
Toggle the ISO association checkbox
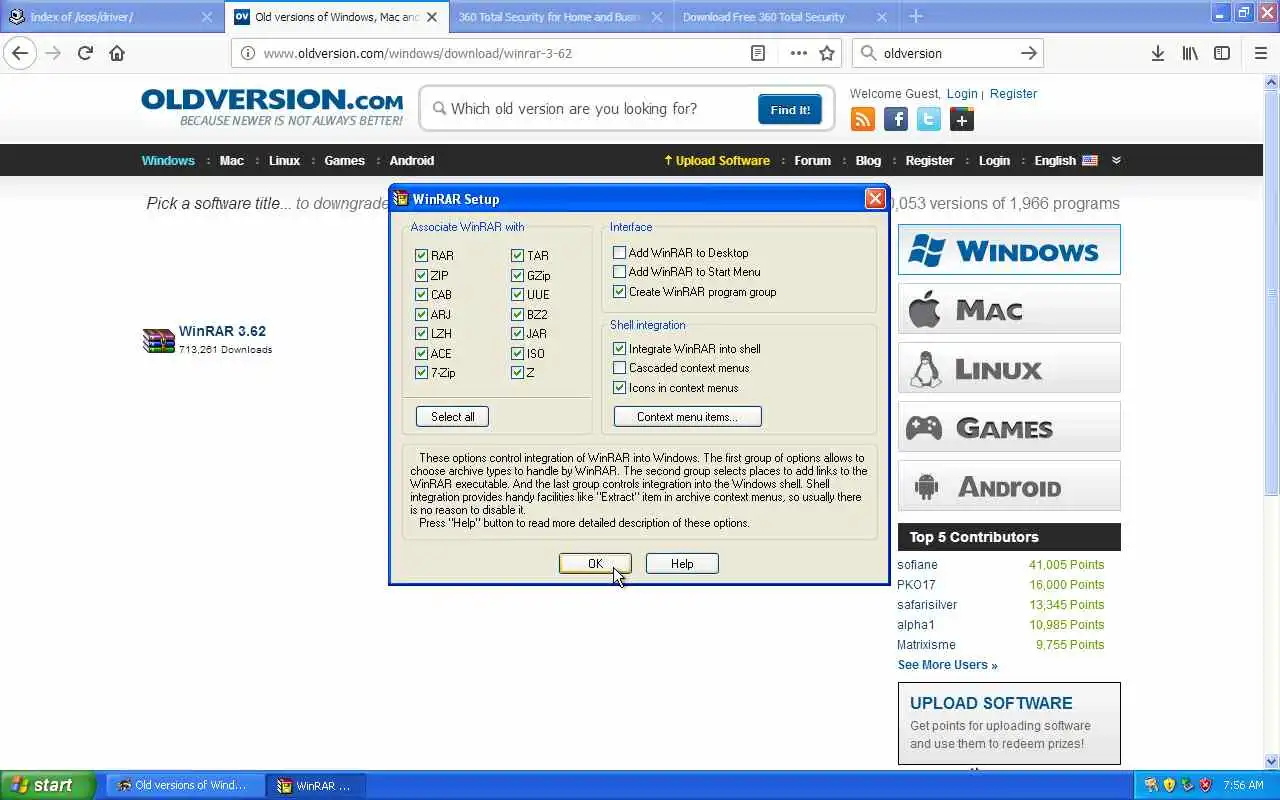pos(517,354)
